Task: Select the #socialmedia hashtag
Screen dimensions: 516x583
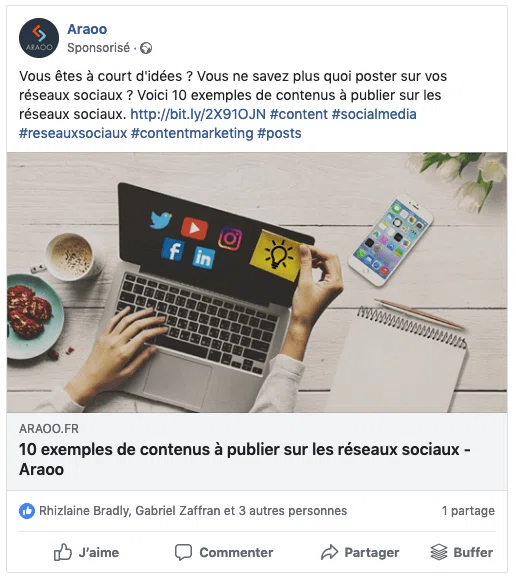Action: [x=374, y=114]
